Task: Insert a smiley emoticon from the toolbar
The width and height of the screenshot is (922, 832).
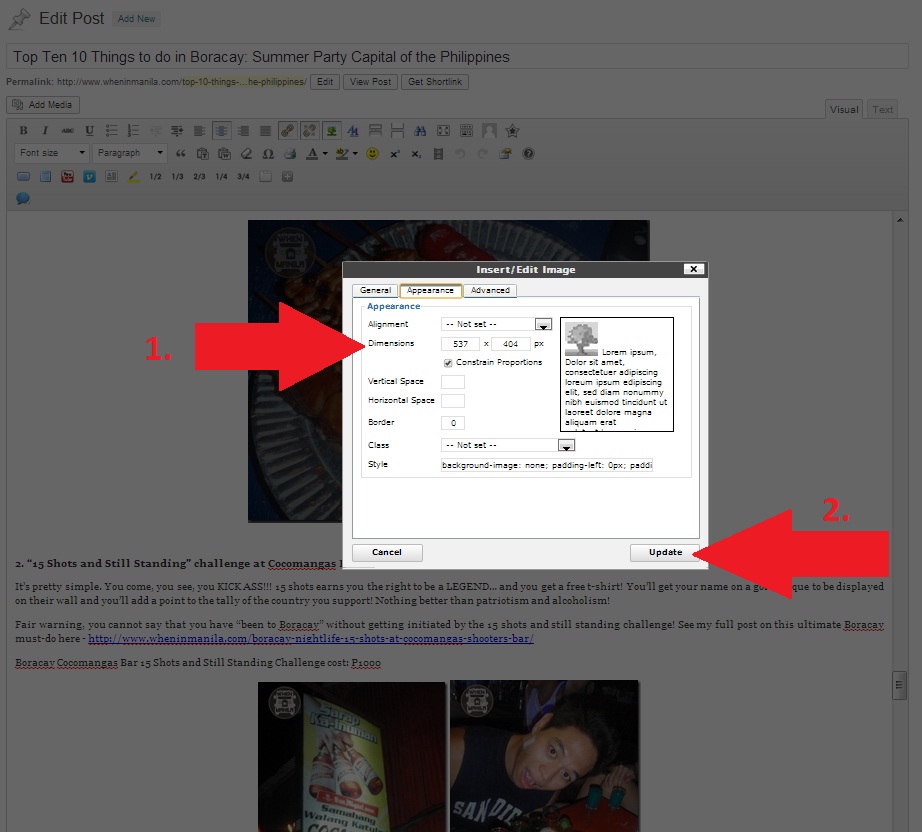Action: (x=373, y=154)
